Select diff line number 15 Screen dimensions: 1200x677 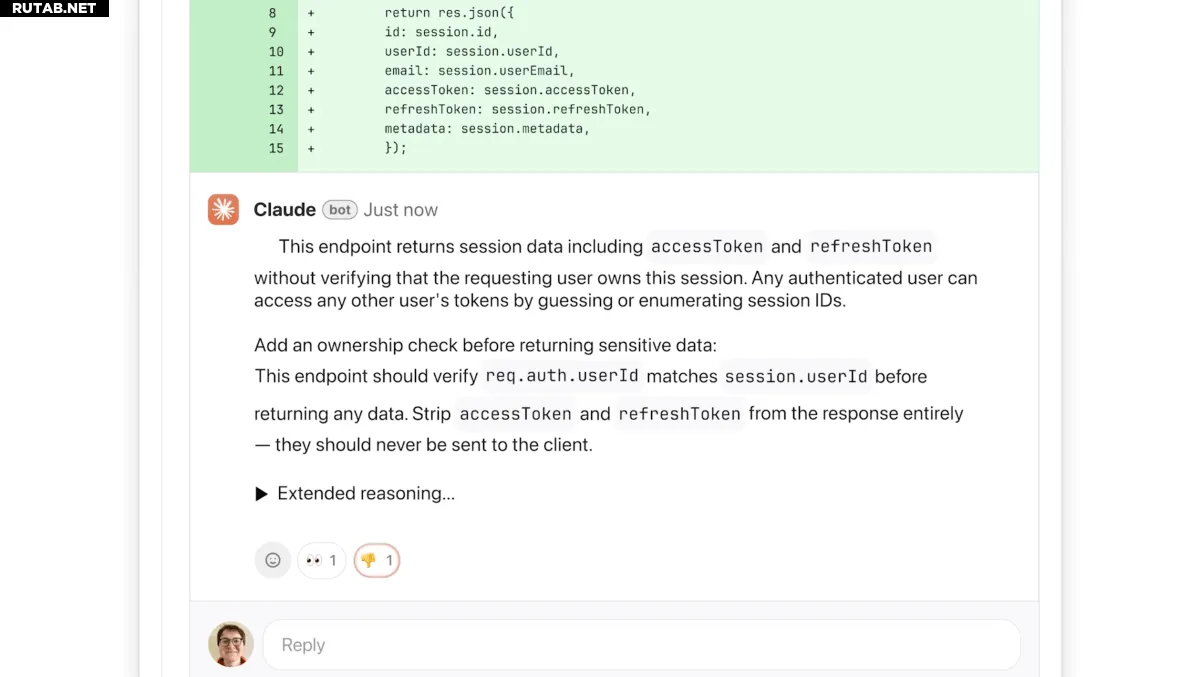(276, 148)
